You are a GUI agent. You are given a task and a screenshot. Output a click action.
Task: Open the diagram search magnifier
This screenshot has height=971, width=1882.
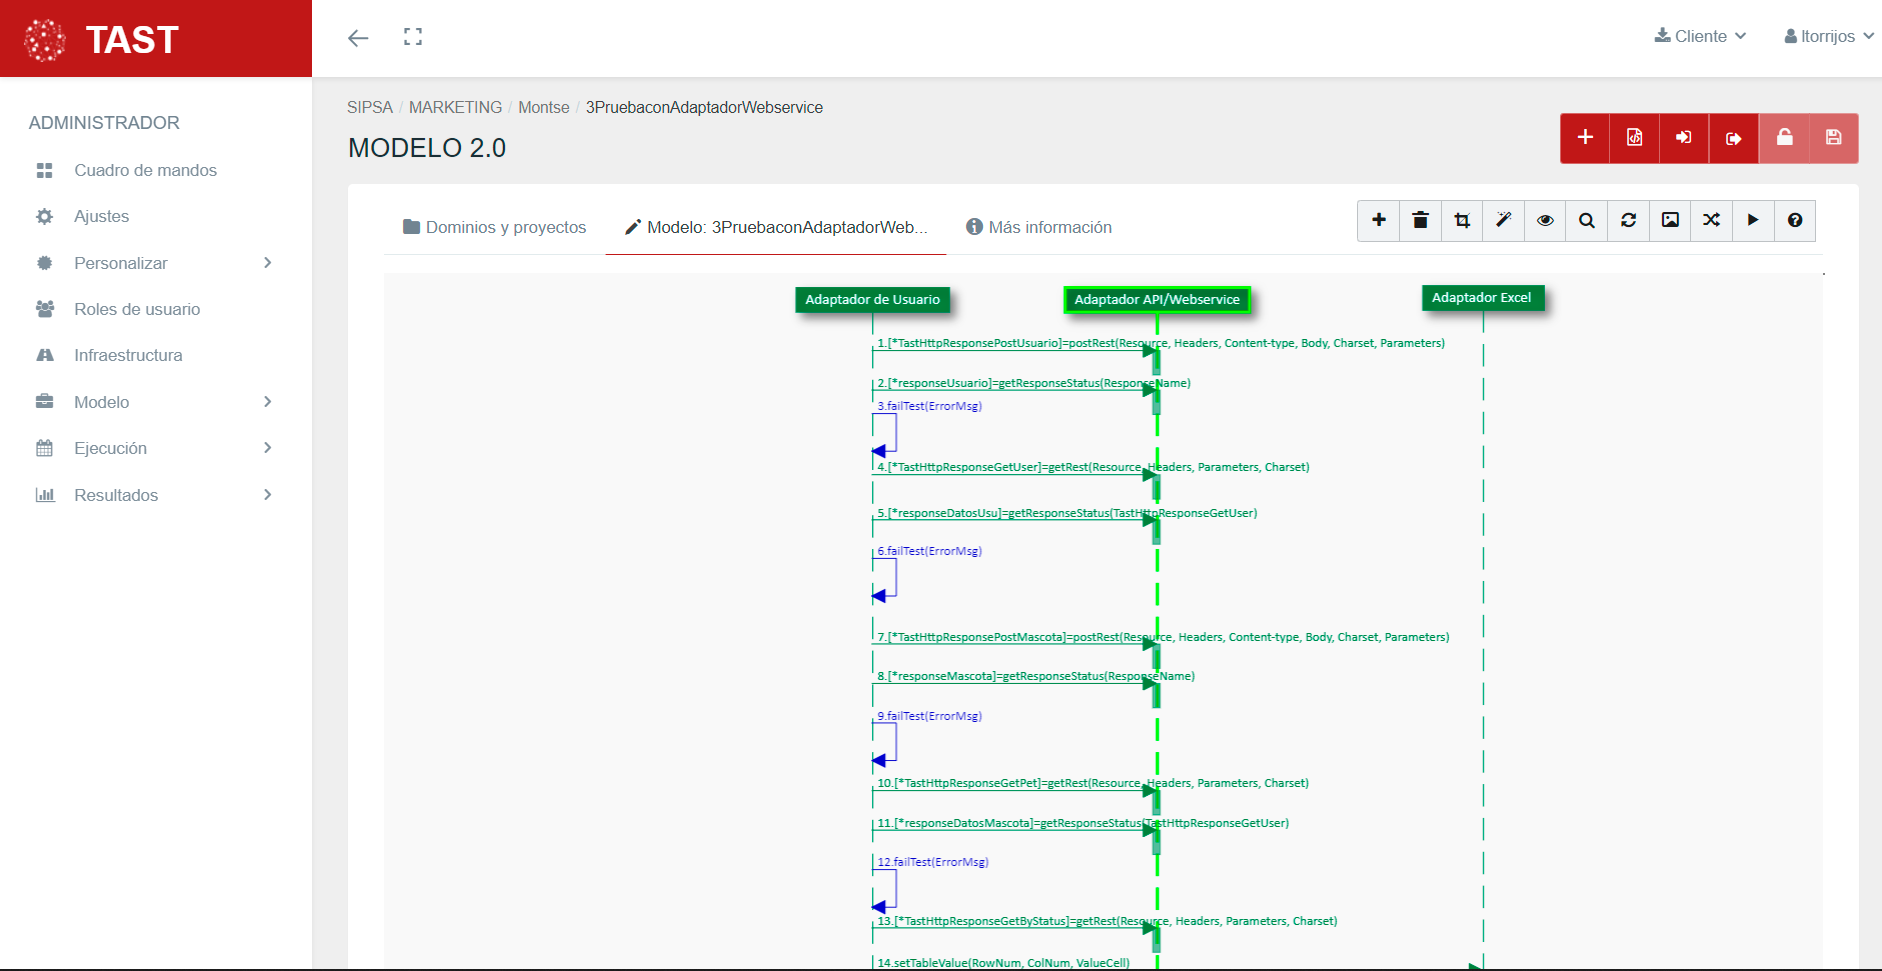(x=1586, y=220)
